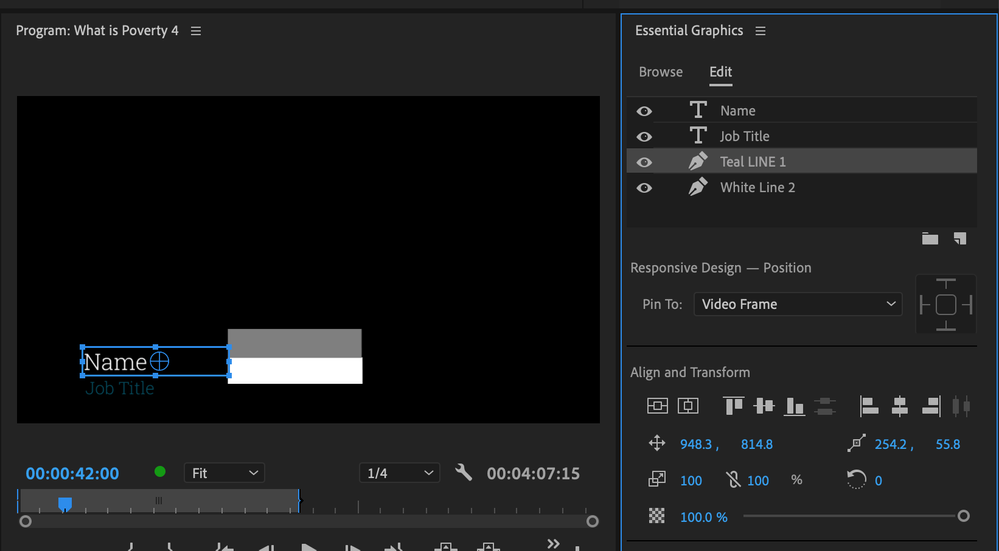Click the Toggle animation for Position icon
The height and width of the screenshot is (551, 999).
point(657,443)
